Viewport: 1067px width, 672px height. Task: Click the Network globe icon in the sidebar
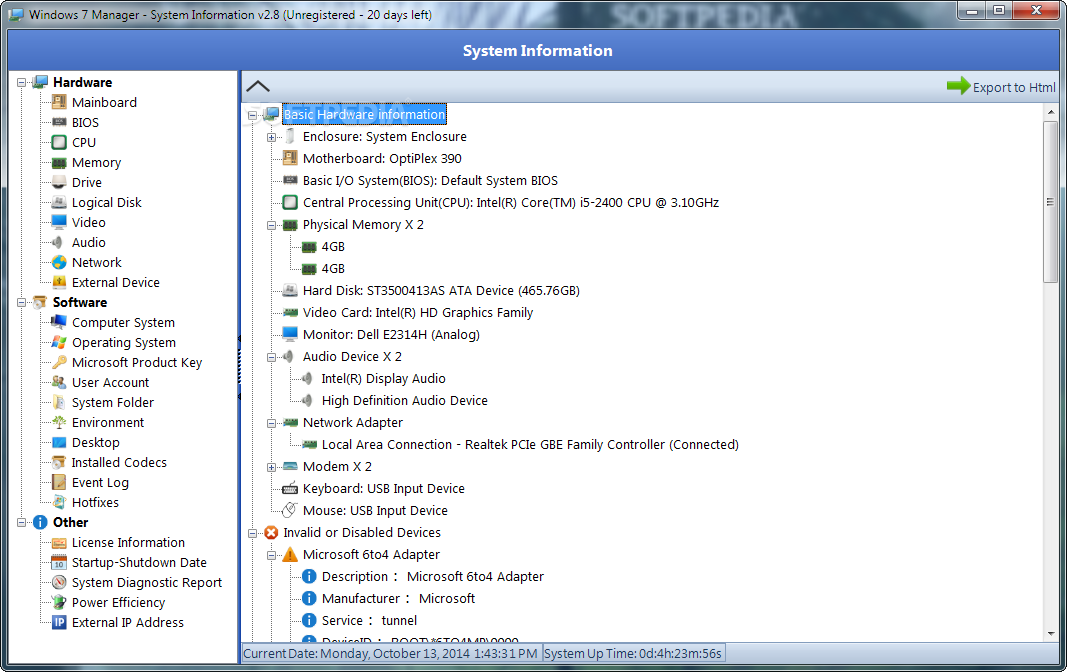pos(59,263)
